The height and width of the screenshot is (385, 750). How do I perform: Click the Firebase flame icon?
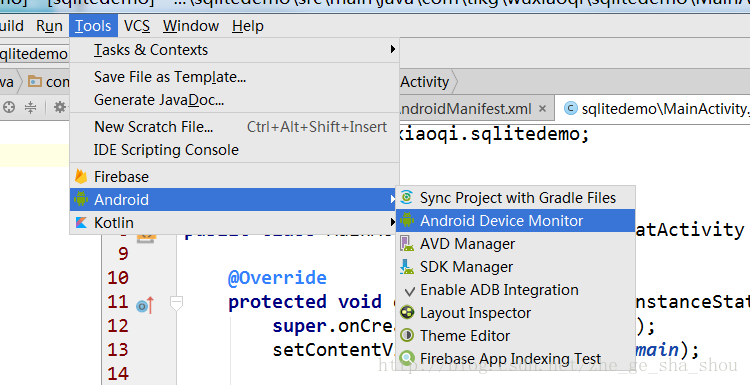81,176
